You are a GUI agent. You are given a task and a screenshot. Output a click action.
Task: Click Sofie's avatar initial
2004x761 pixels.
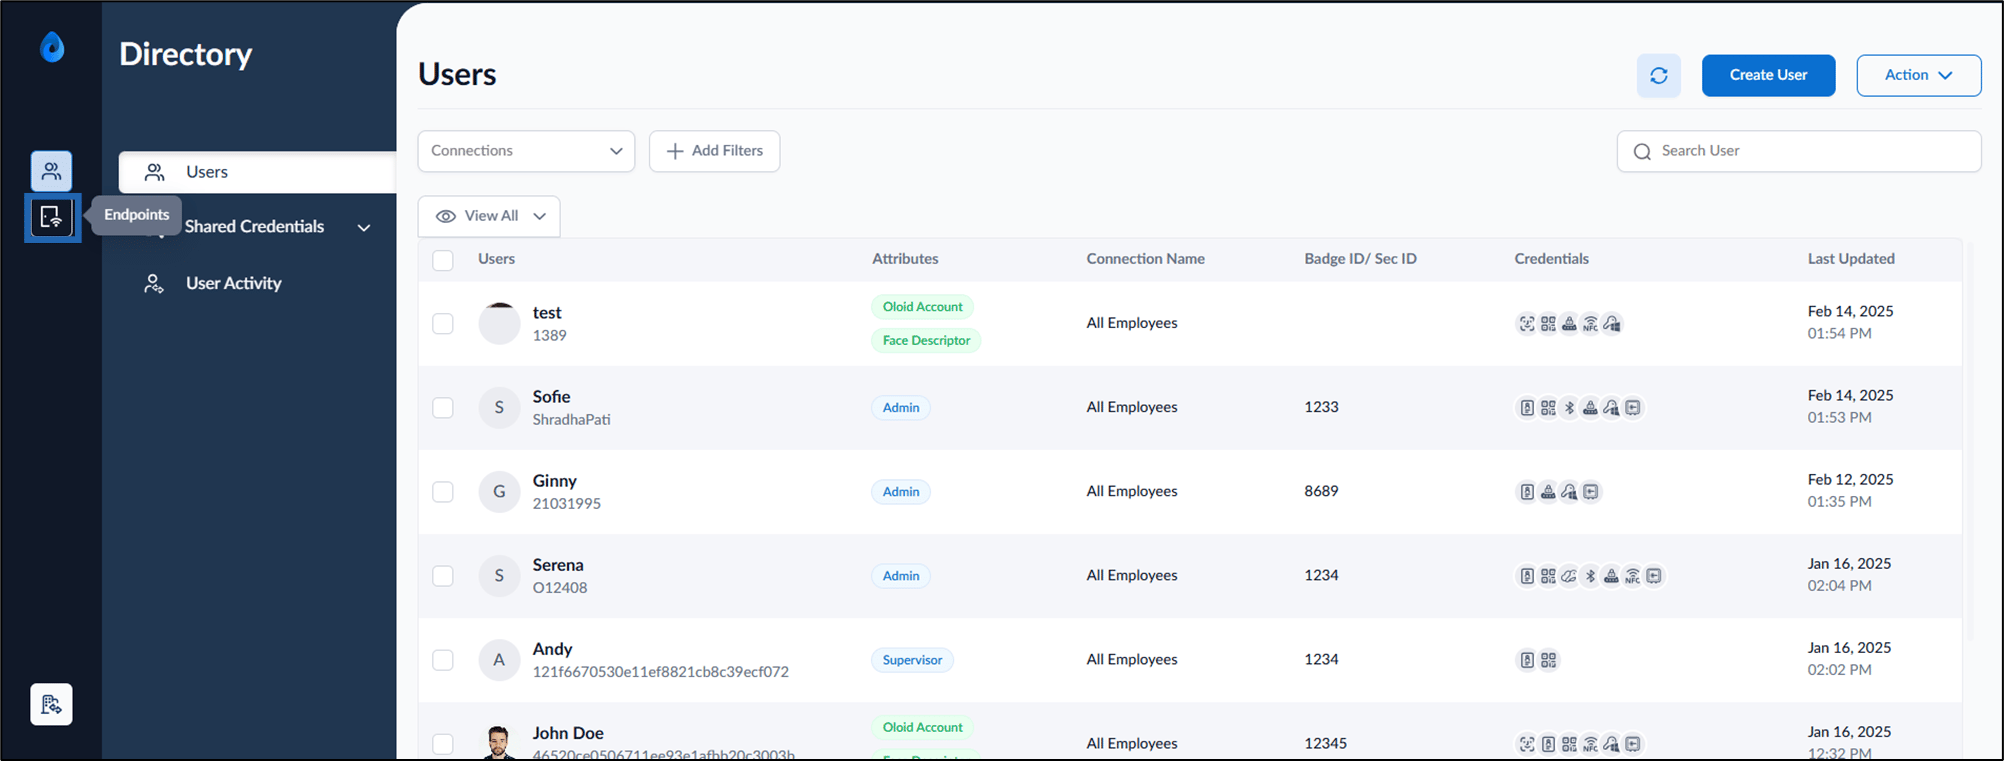pyautogui.click(x=499, y=407)
